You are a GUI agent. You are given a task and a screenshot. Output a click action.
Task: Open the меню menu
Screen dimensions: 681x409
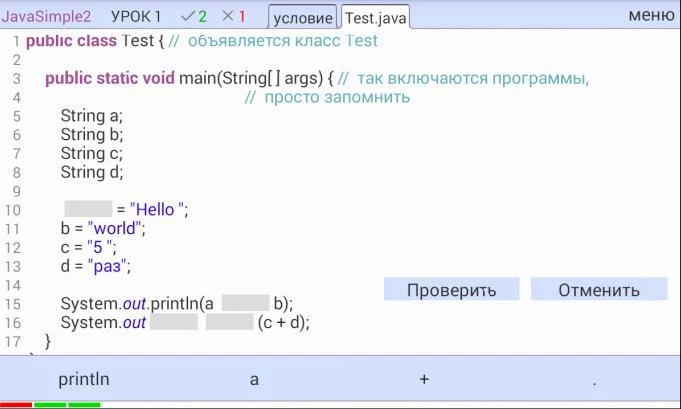(x=651, y=15)
